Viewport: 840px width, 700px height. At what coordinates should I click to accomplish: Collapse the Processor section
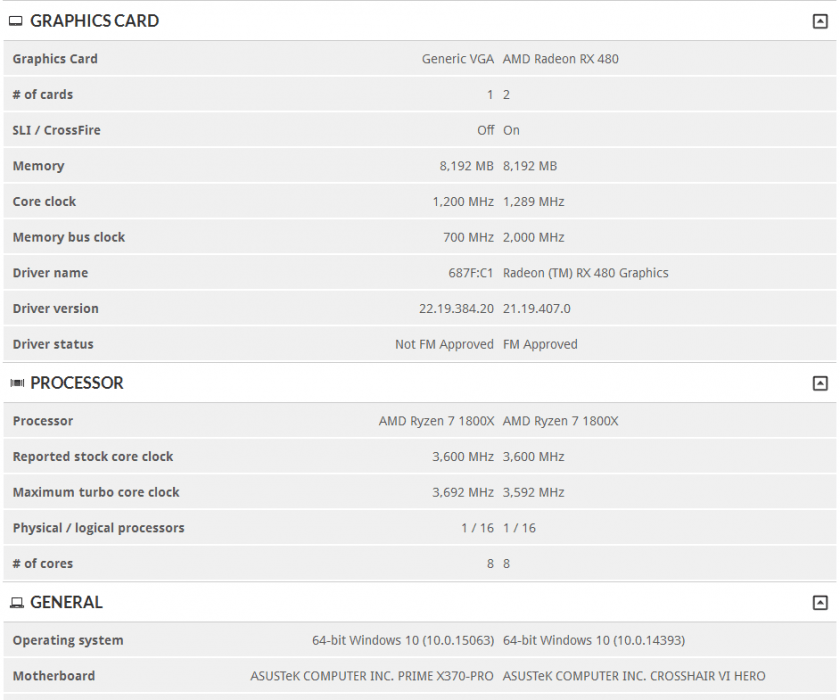point(822,382)
